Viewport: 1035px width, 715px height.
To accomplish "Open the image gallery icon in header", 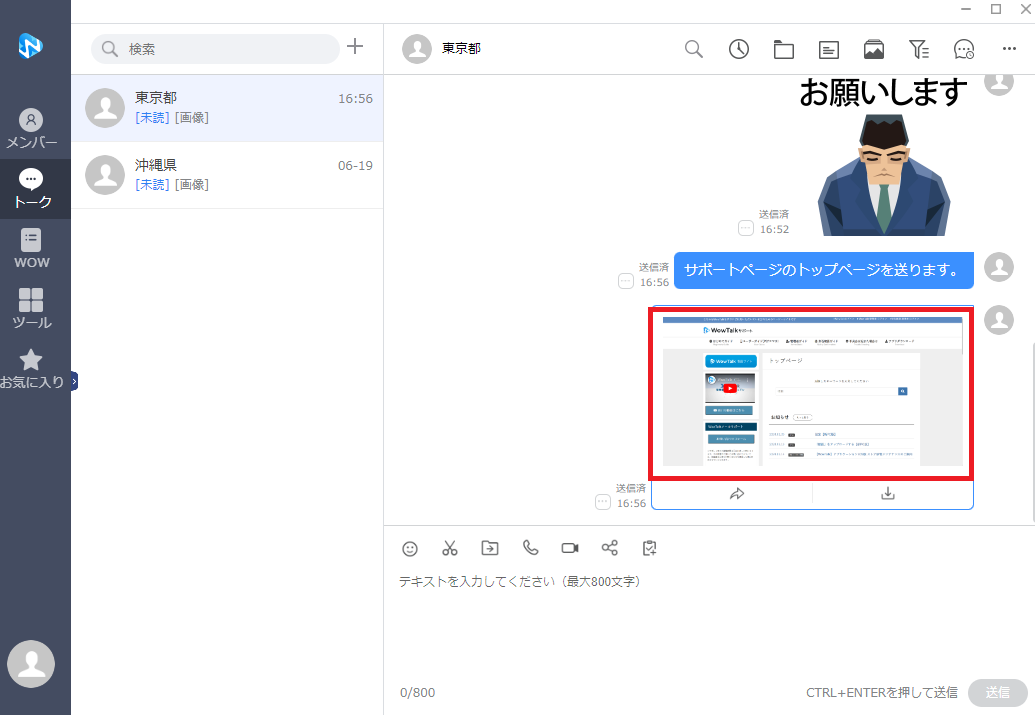I will [x=873, y=49].
